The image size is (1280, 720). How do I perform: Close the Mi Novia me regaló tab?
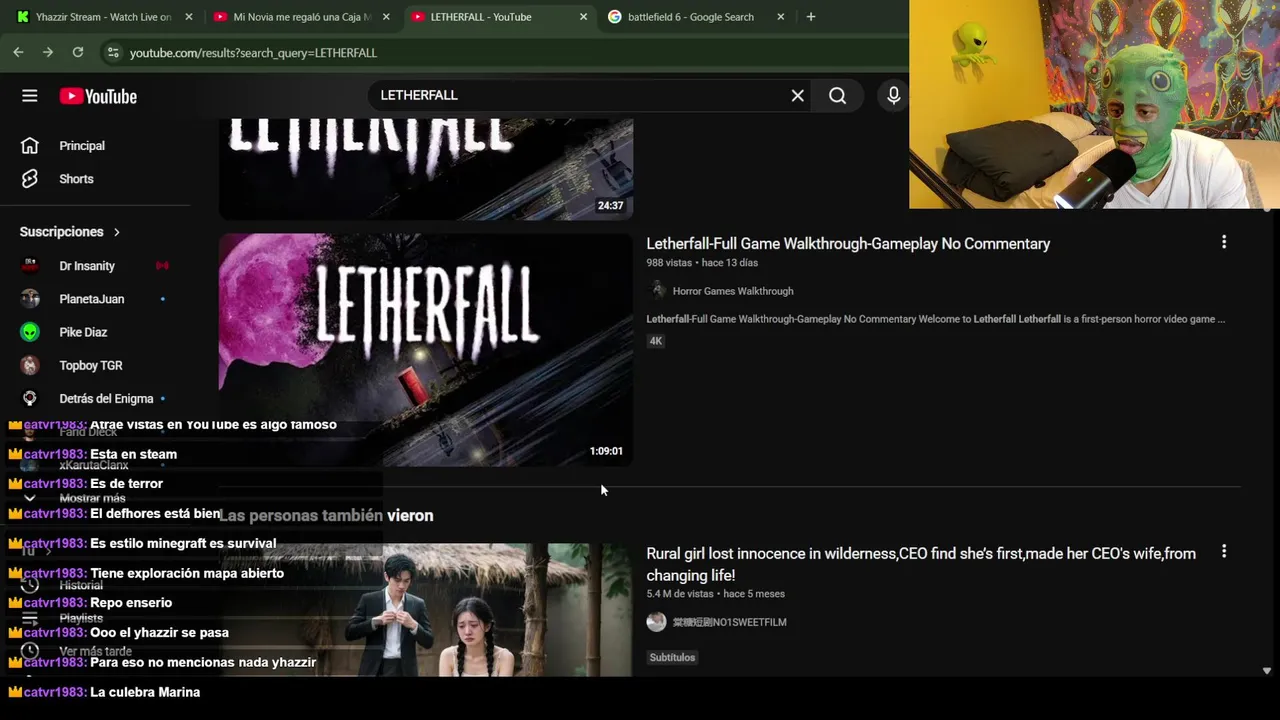pyautogui.click(x=386, y=17)
